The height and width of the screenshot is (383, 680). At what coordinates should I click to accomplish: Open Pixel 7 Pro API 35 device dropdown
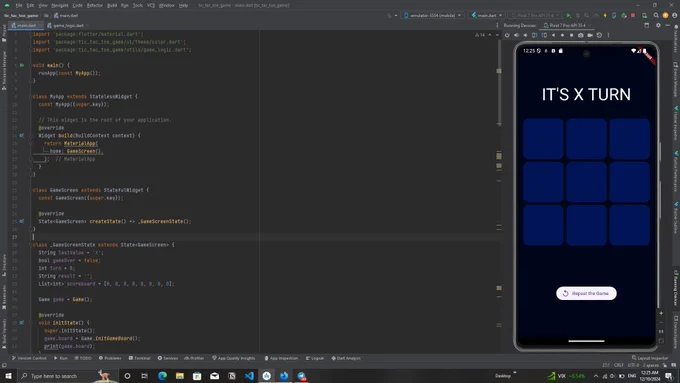[535, 15]
